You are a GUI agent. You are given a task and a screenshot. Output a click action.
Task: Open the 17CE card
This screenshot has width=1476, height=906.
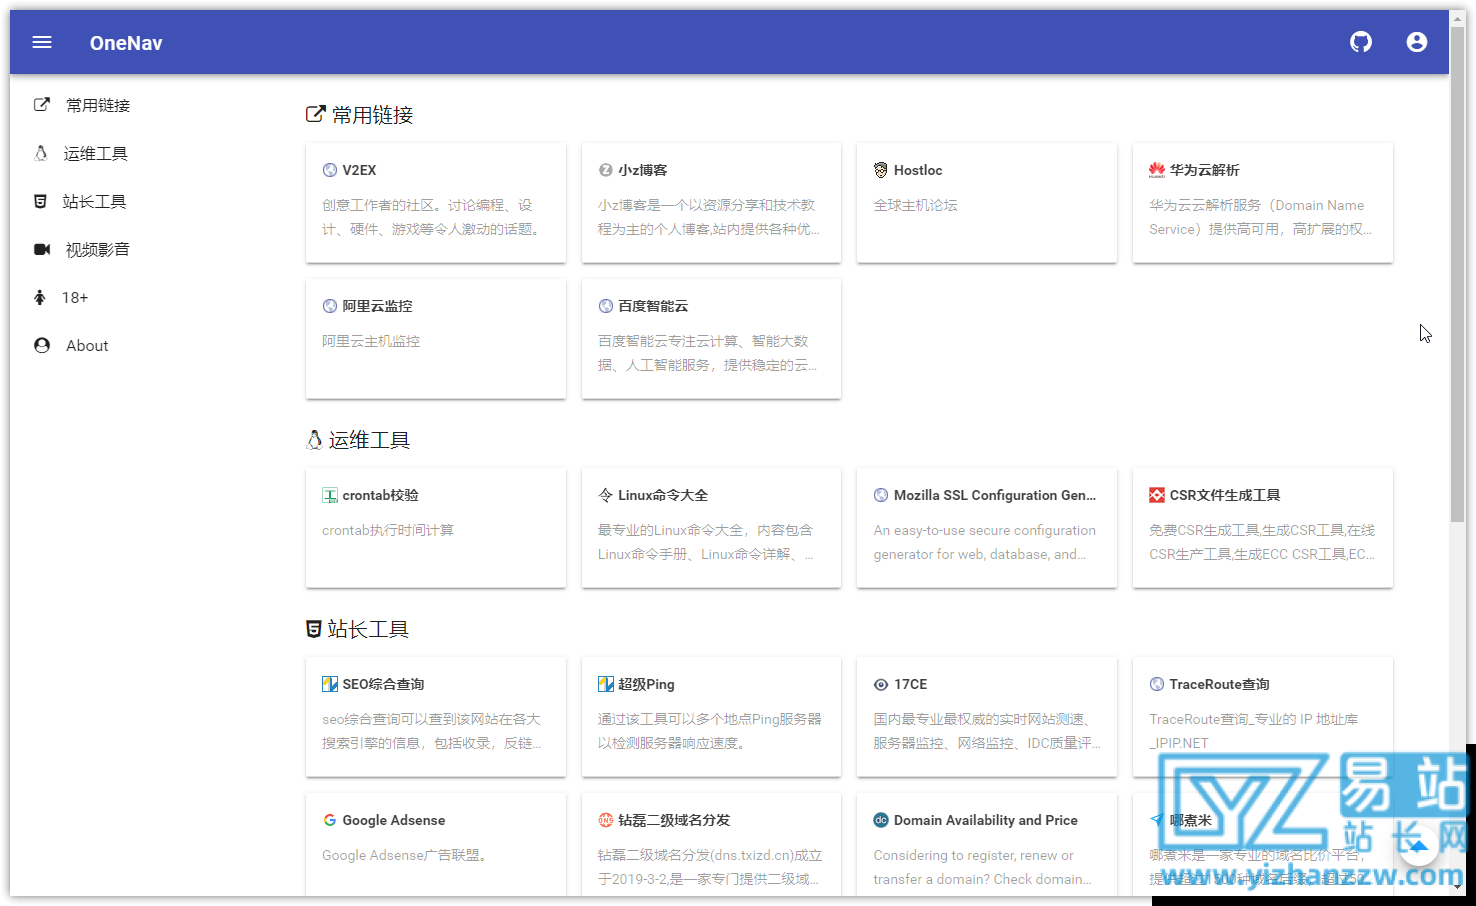987,717
